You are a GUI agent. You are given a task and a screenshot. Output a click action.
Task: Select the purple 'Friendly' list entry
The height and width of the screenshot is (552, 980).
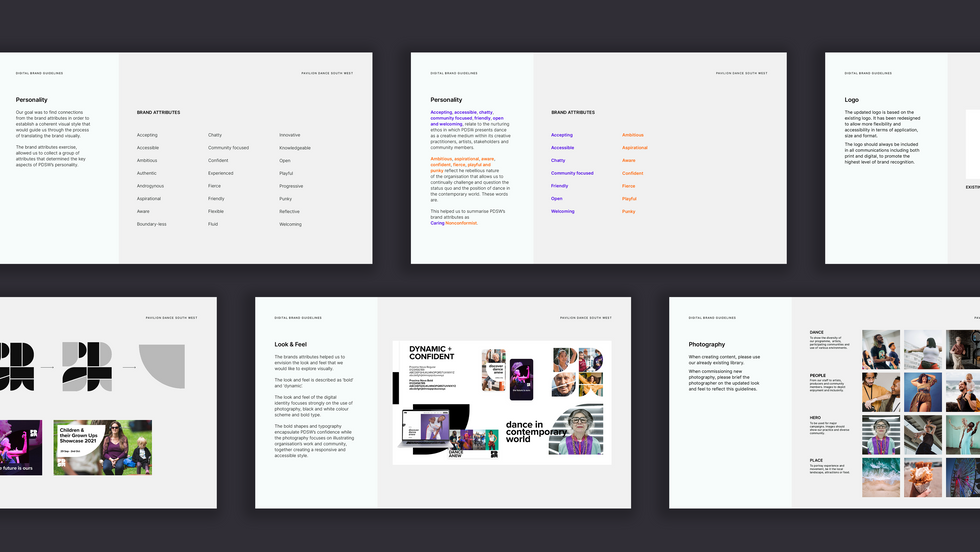(559, 186)
